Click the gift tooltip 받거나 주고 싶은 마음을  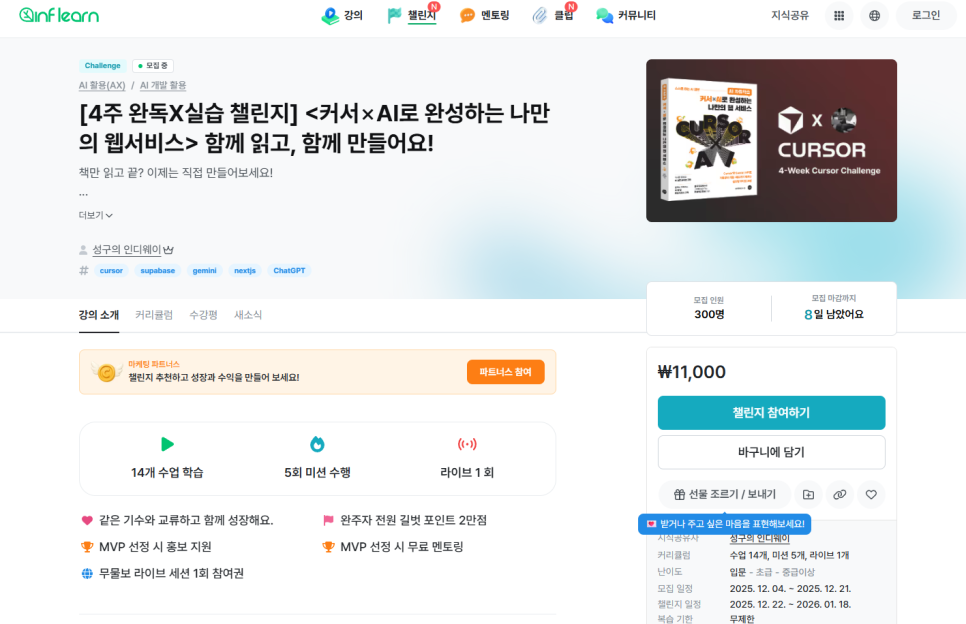[x=724, y=524]
